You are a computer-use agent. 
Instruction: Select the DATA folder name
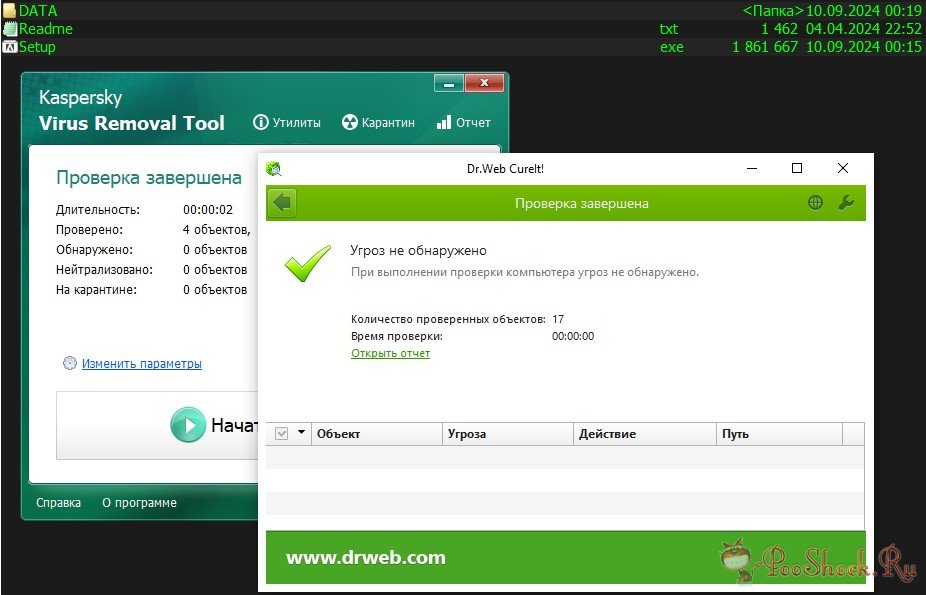pos(38,11)
